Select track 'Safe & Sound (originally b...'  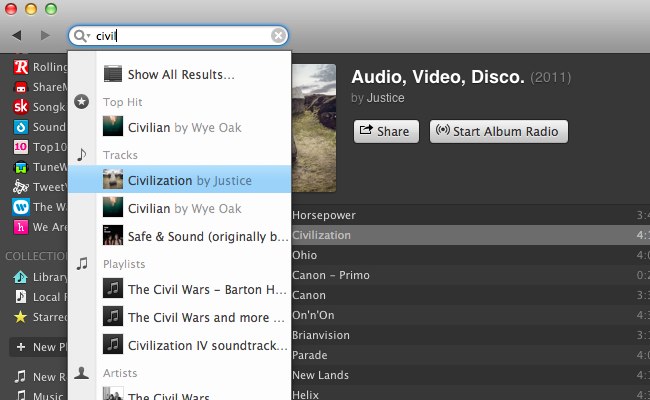[x=180, y=236]
